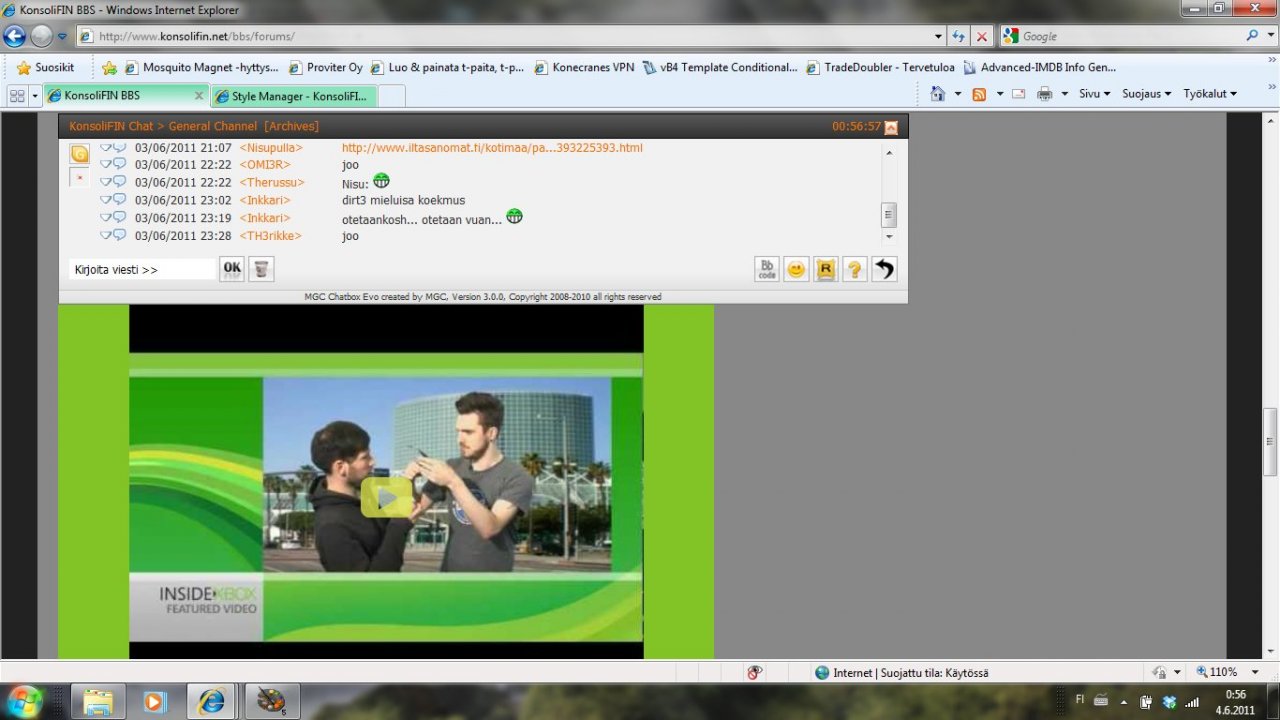Click the yellow question mark help icon
Screen dimensions: 1280x720
click(x=854, y=269)
